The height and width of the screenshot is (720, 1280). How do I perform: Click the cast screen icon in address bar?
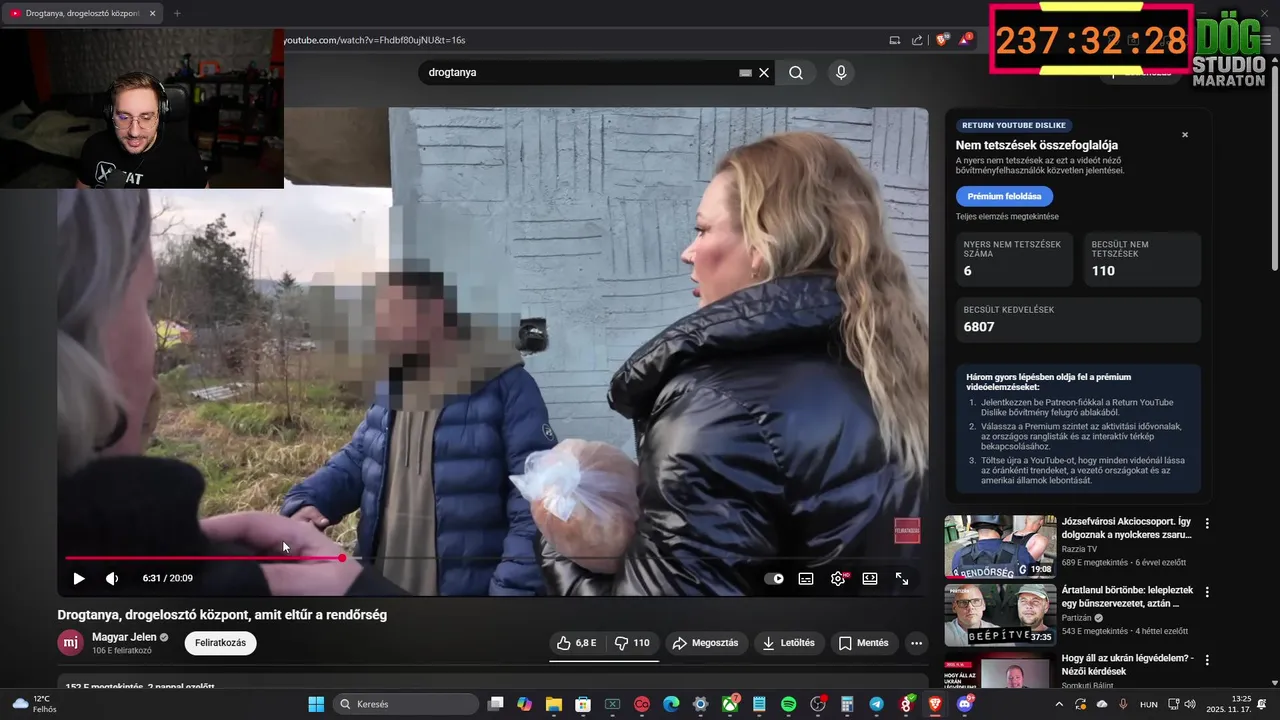[894, 40]
